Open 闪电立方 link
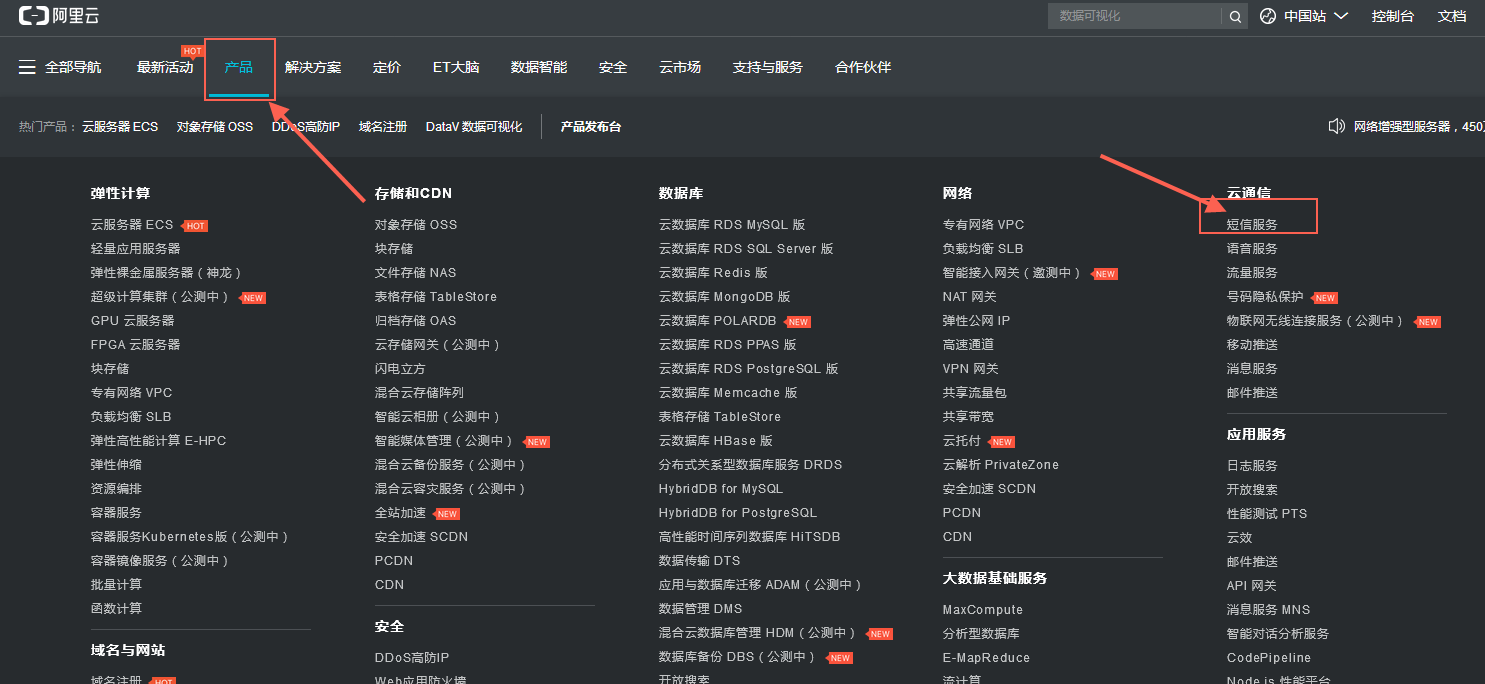The width and height of the screenshot is (1485, 684). coord(400,369)
